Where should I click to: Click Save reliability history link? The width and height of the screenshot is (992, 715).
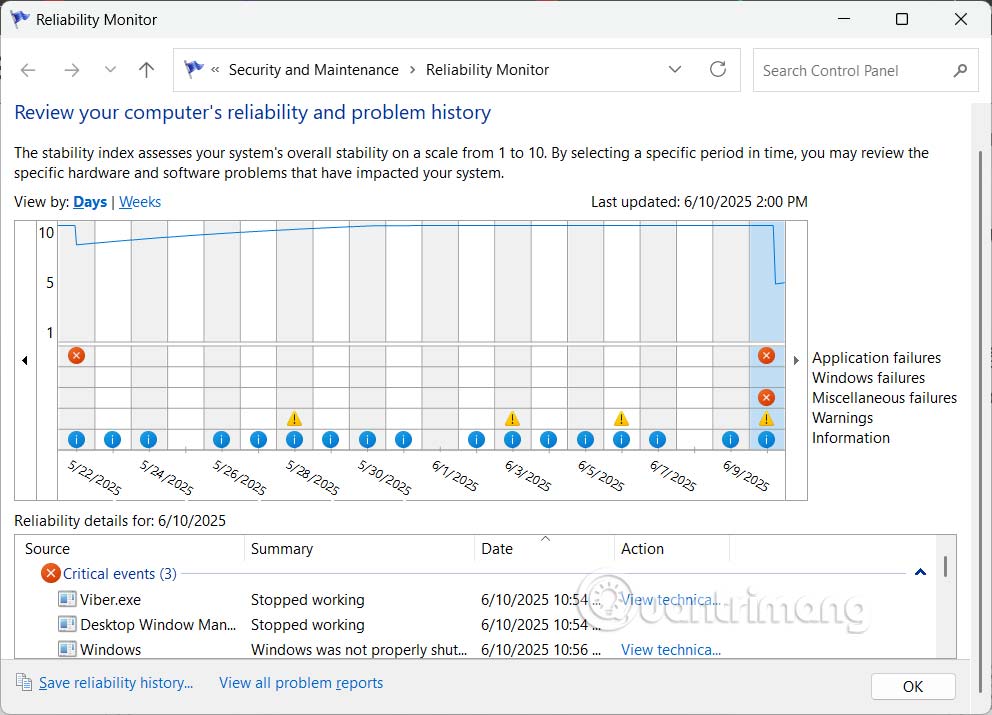coord(116,683)
